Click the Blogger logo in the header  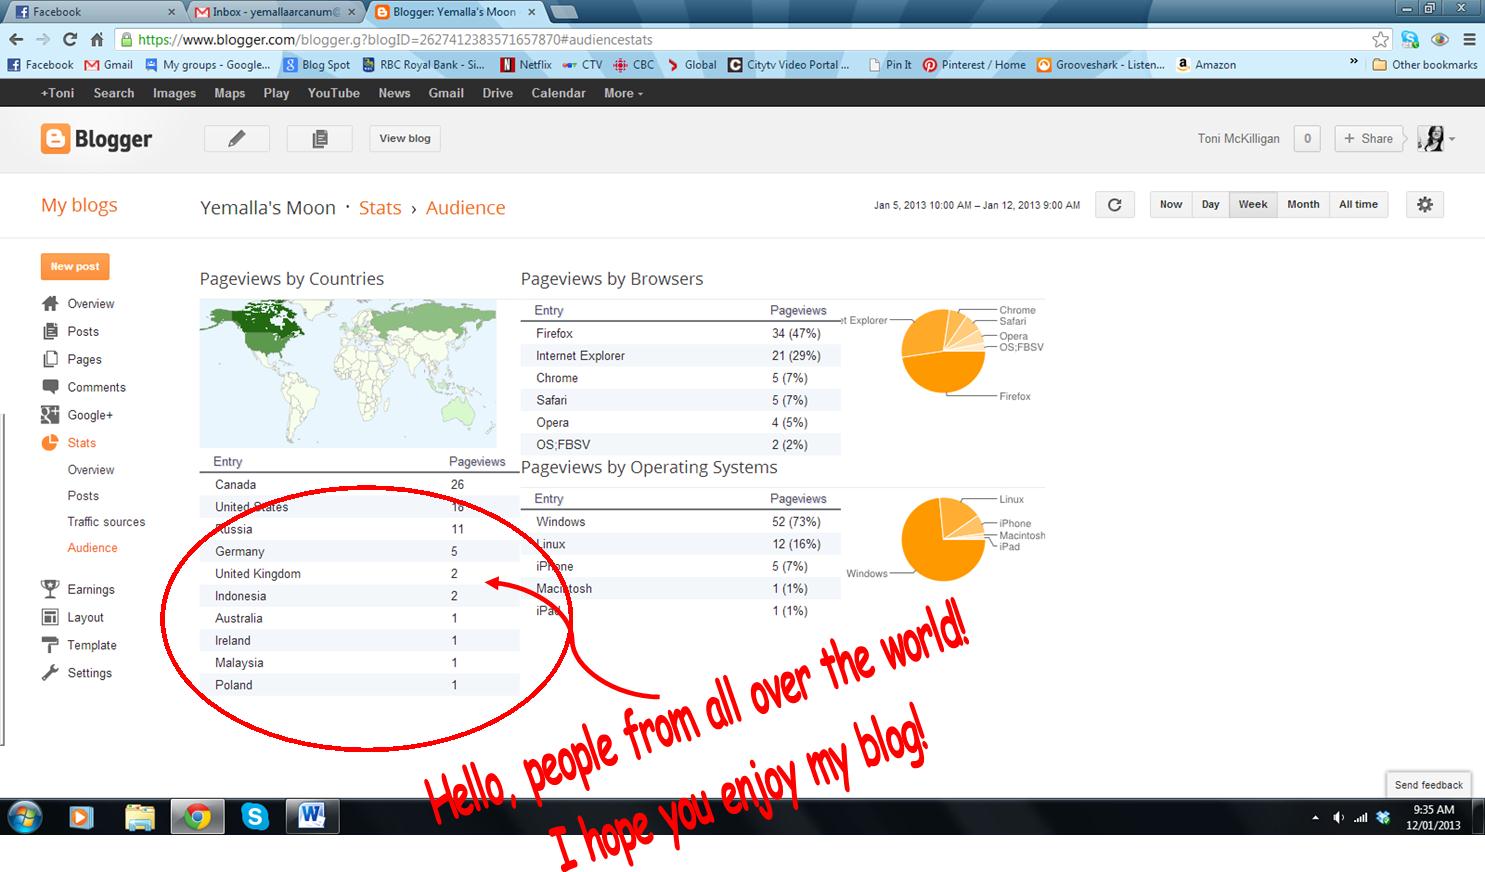pyautogui.click(x=97, y=139)
